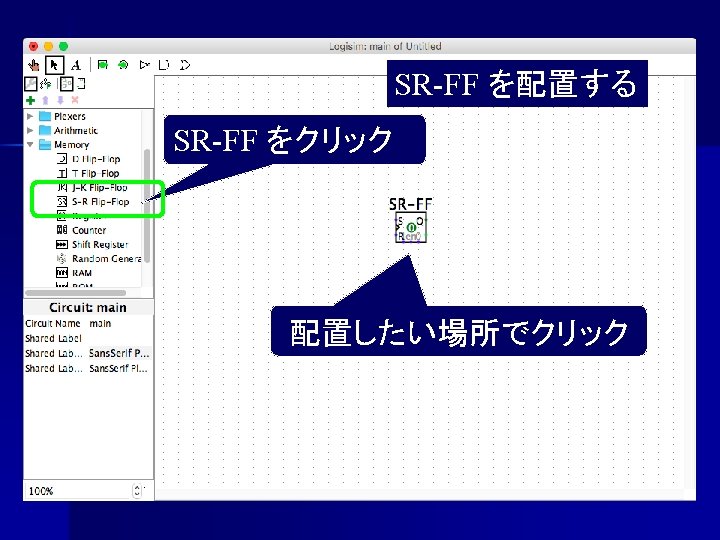Click the Shared Label value field
The width and height of the screenshot is (720, 540).
(119, 338)
